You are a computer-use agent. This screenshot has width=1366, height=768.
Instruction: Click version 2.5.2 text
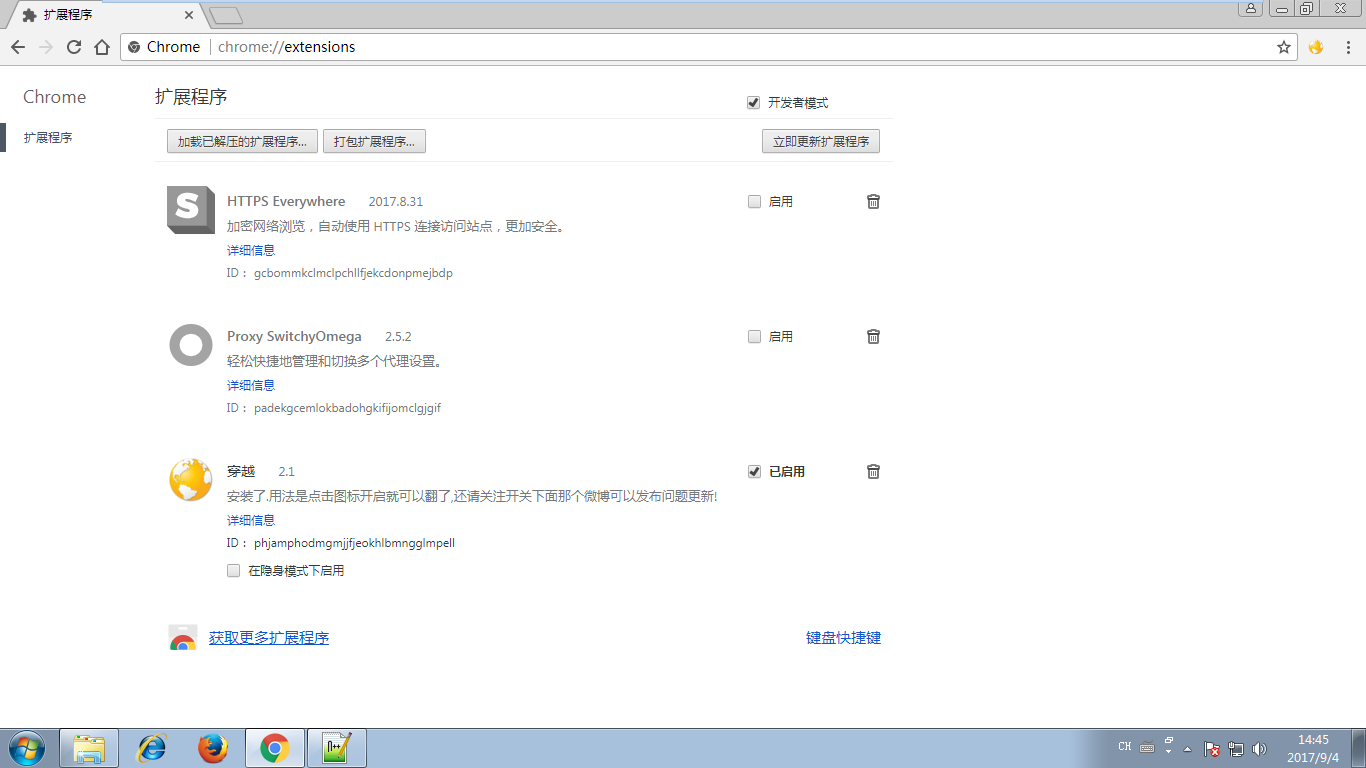[398, 337]
